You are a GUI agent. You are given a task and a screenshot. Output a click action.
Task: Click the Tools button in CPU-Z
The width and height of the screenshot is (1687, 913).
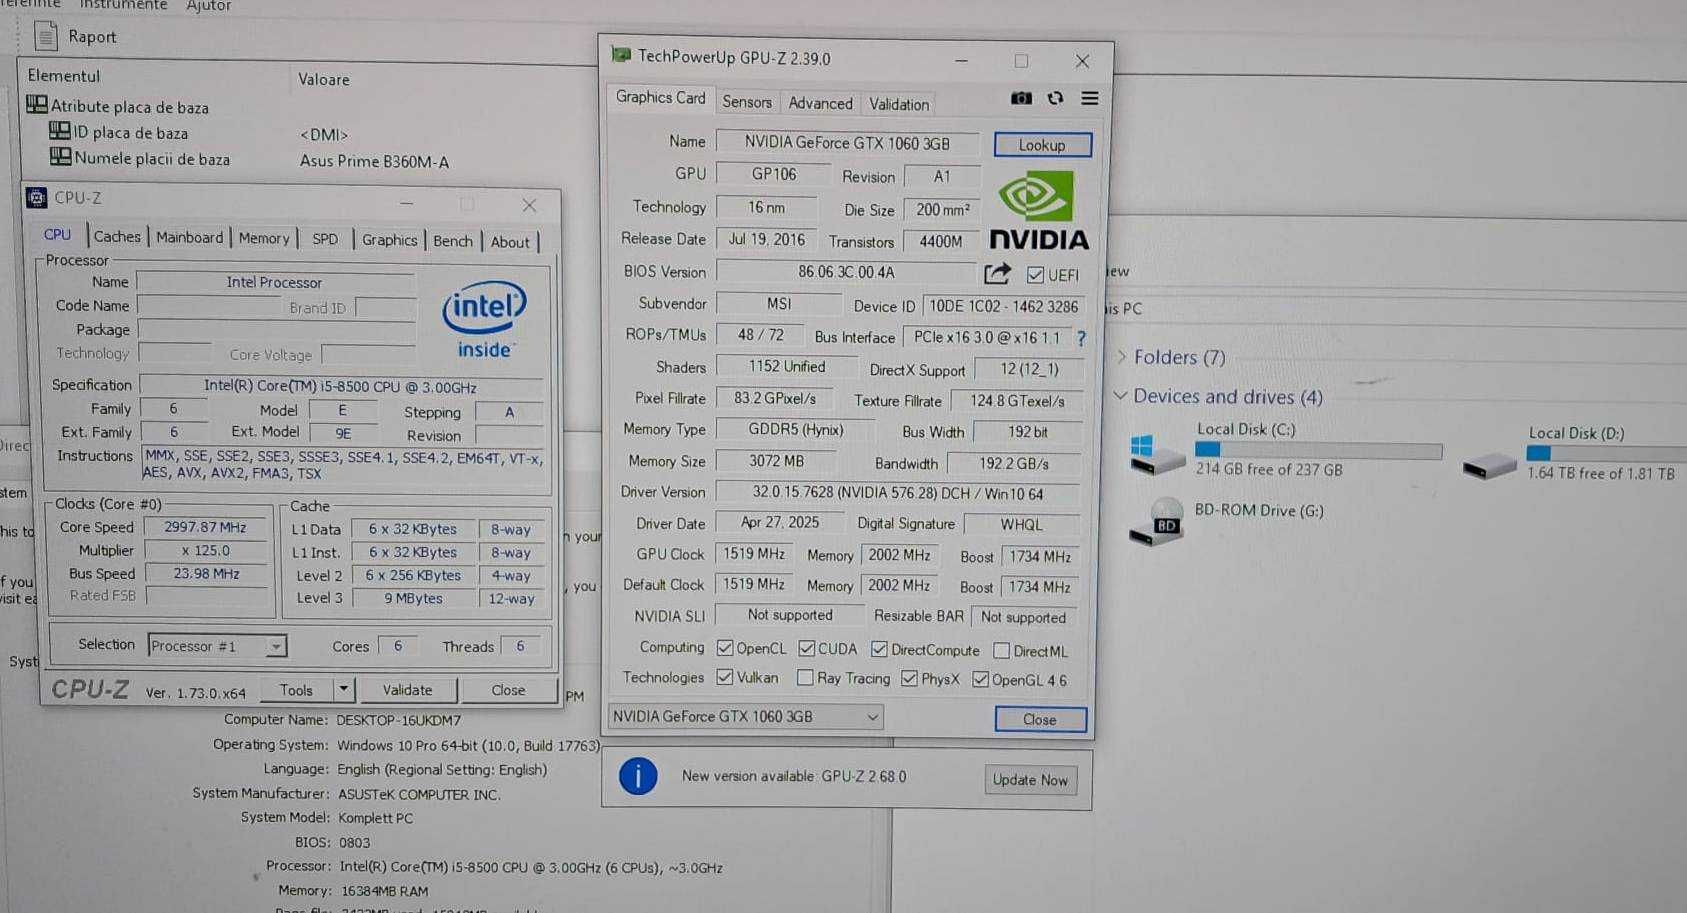[296, 690]
